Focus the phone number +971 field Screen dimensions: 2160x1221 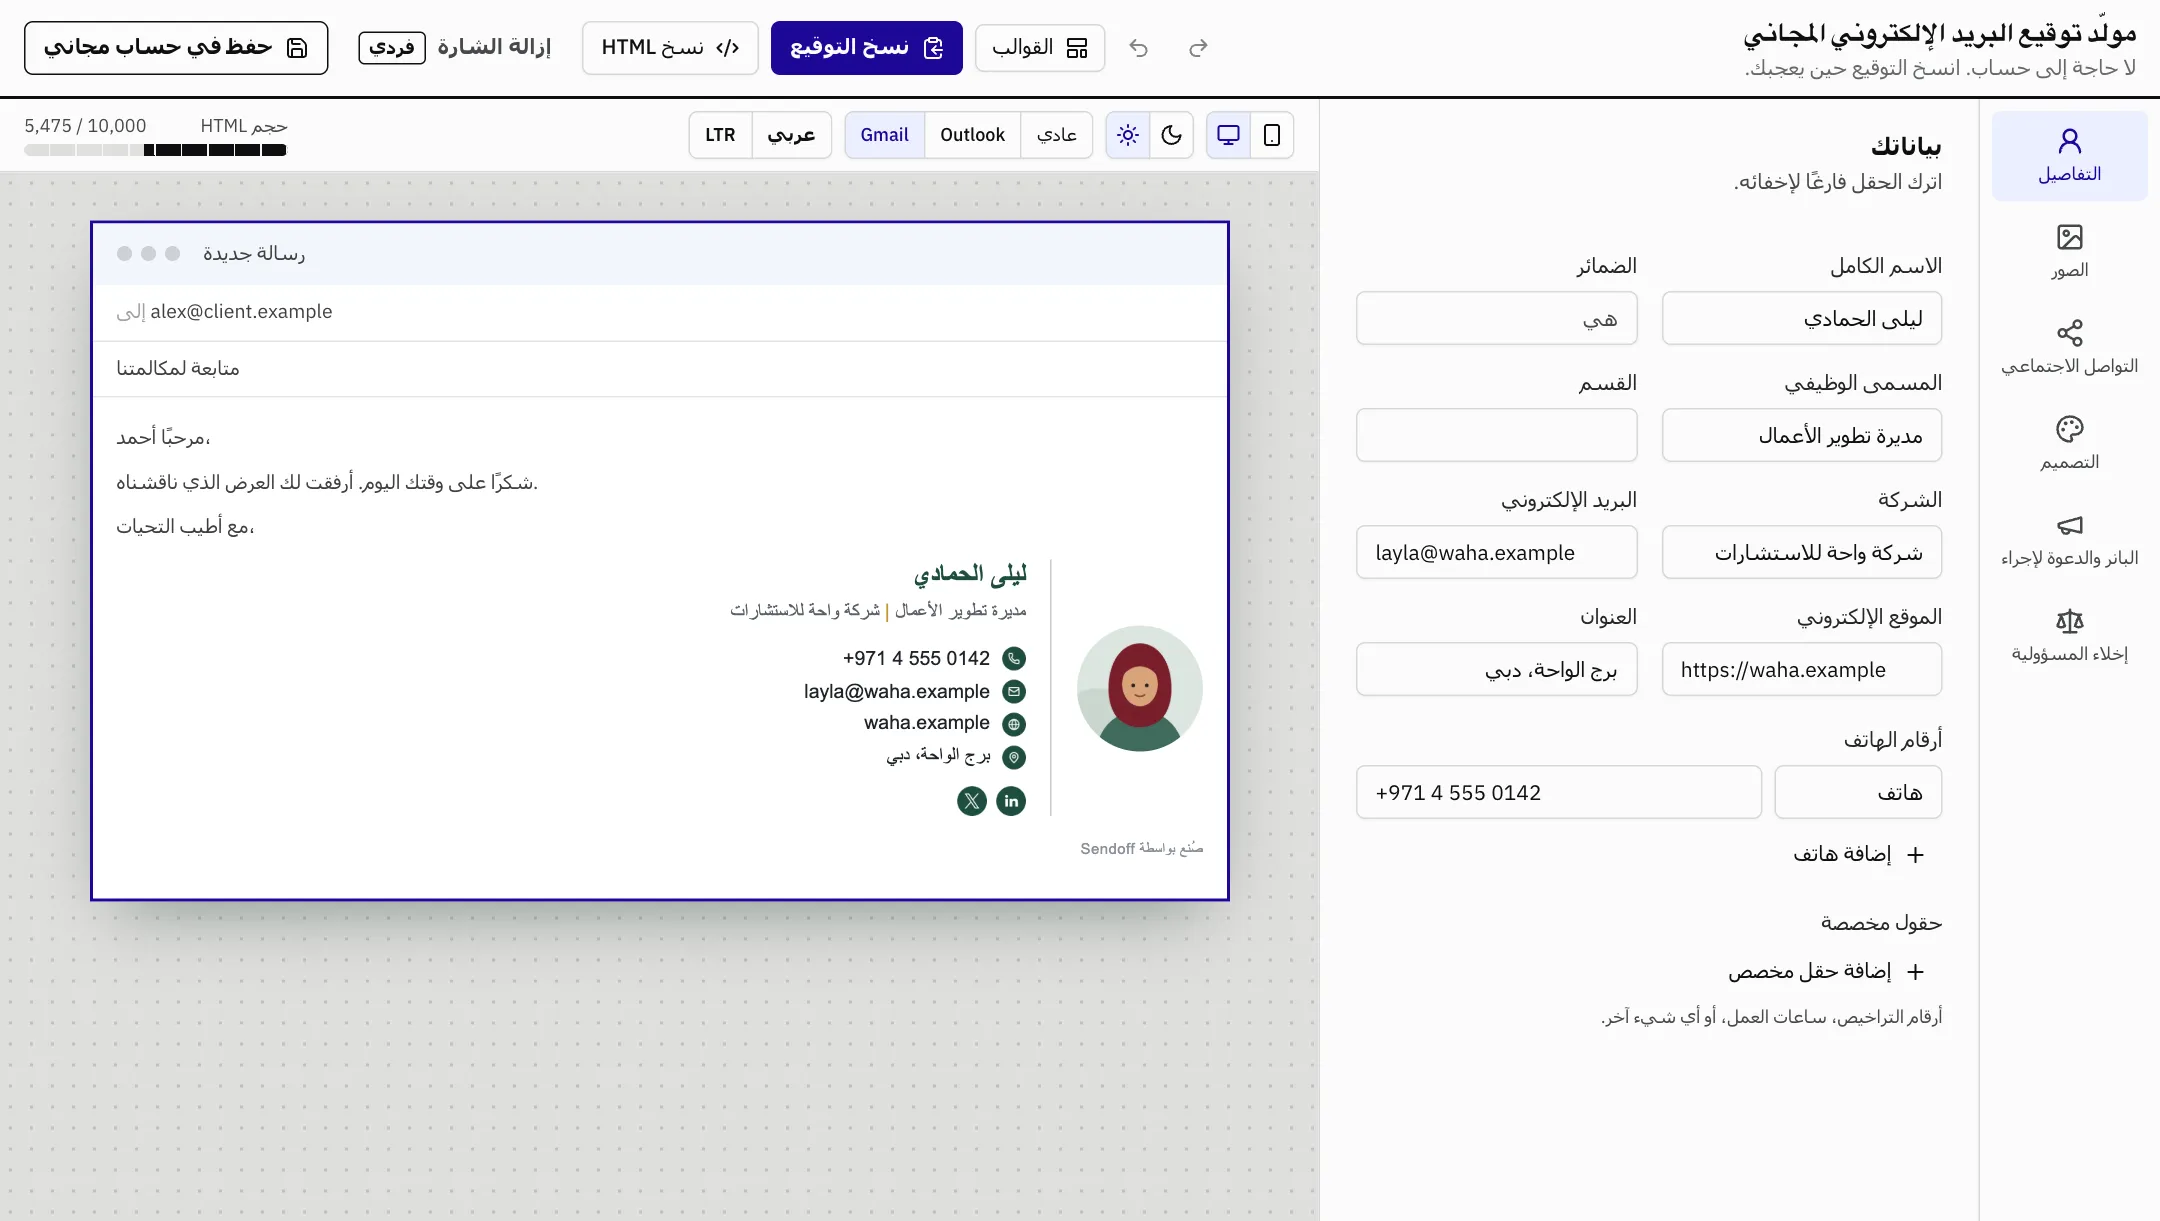[x=1558, y=792]
